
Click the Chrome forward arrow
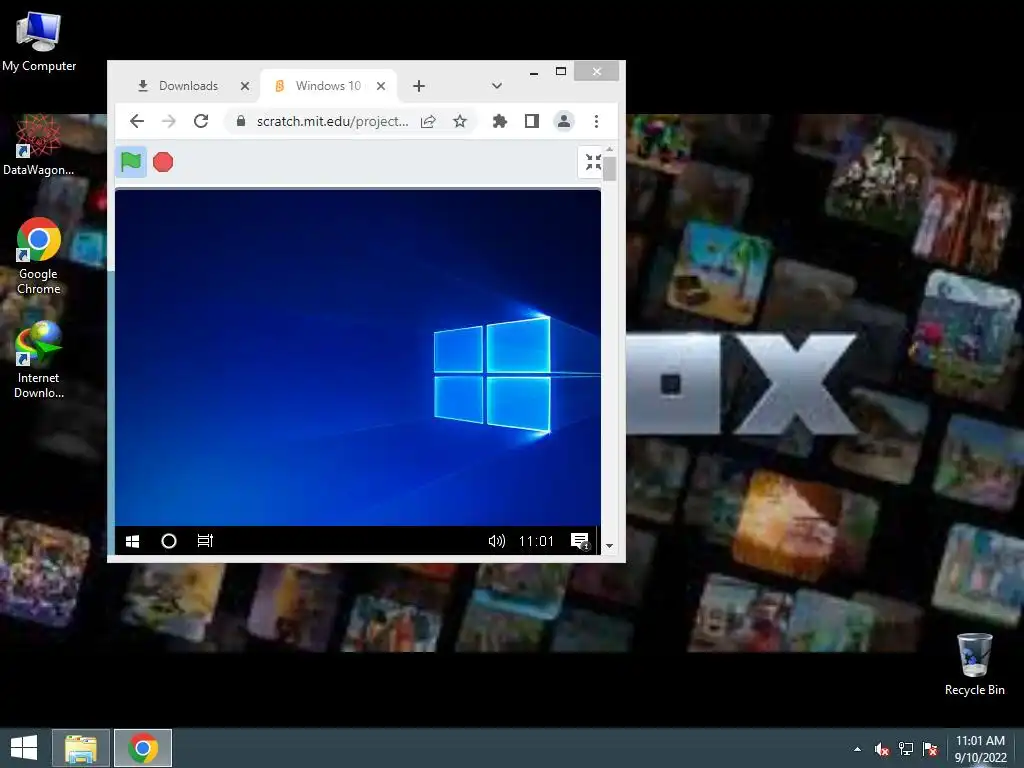pyautogui.click(x=168, y=121)
